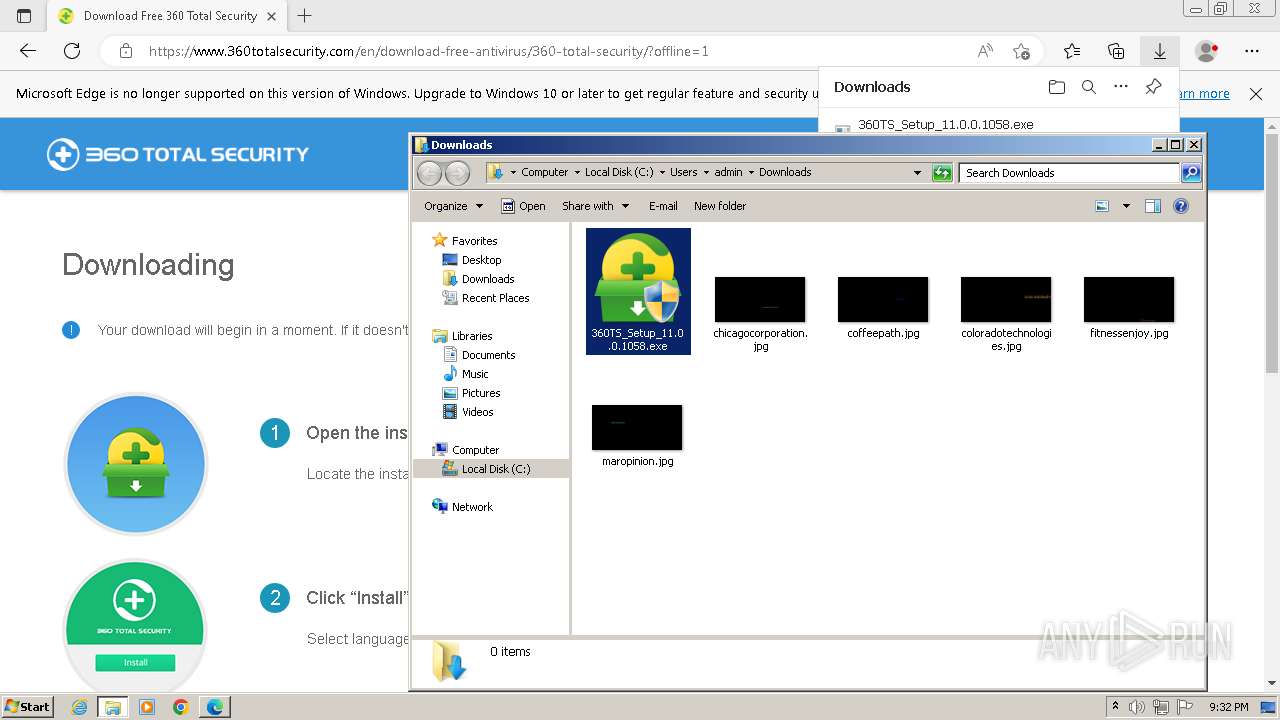Open Videos library
This screenshot has width=1280, height=720.
pos(468,412)
